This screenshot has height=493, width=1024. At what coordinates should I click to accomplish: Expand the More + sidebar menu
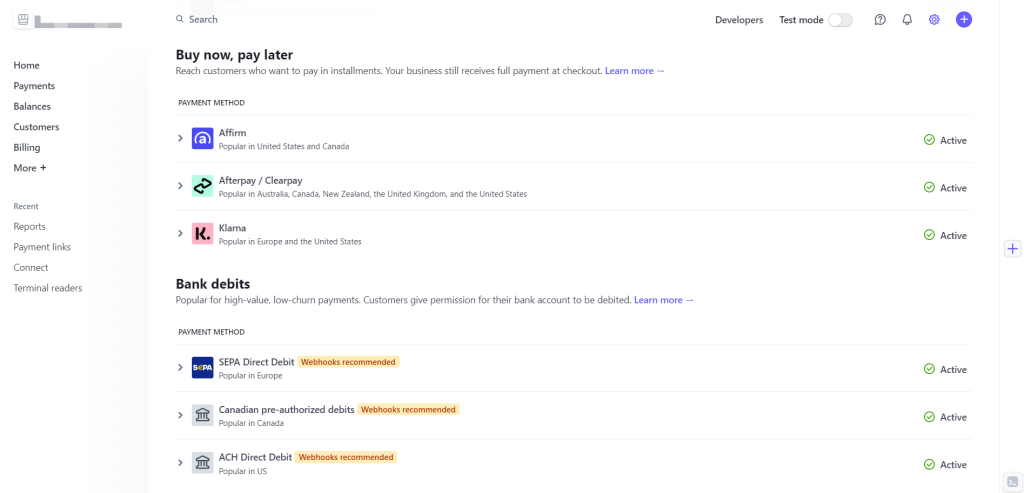click(x=30, y=168)
